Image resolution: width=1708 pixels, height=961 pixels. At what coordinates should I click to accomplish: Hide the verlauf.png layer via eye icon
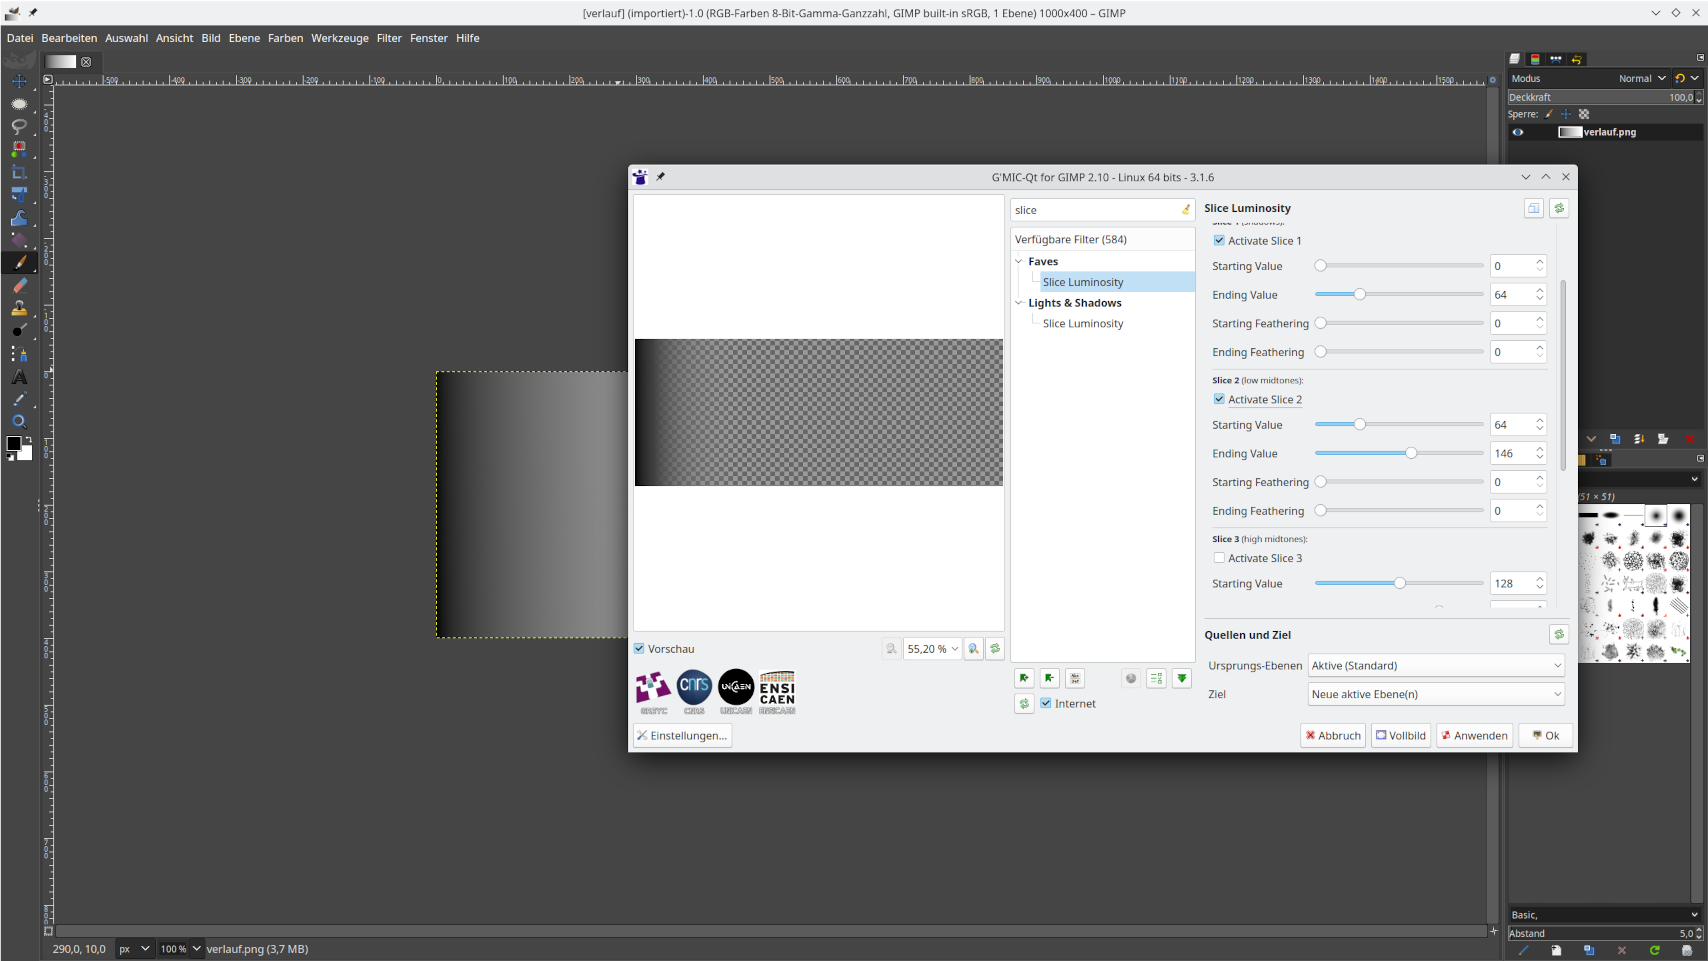click(1518, 132)
